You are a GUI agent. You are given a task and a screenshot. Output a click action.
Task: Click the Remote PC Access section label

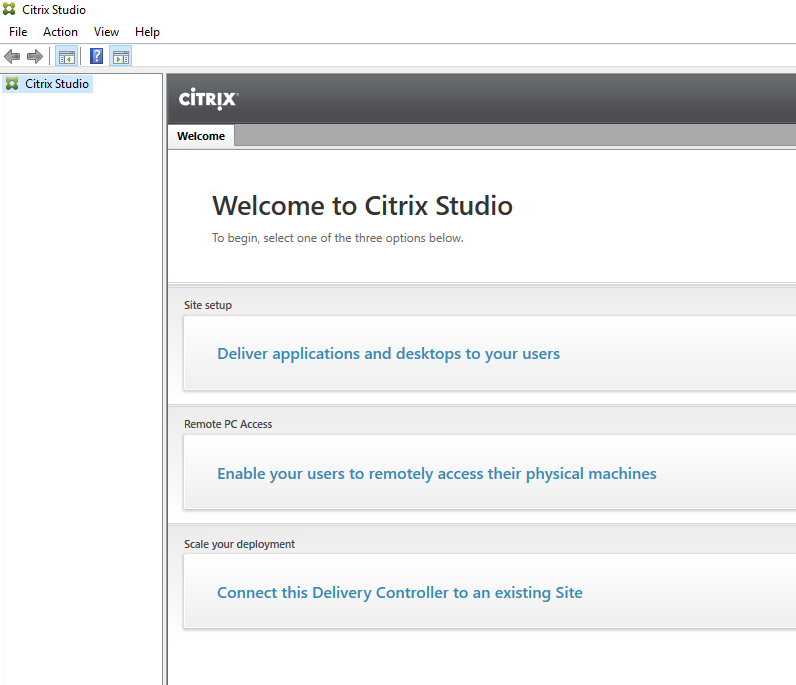pos(228,424)
